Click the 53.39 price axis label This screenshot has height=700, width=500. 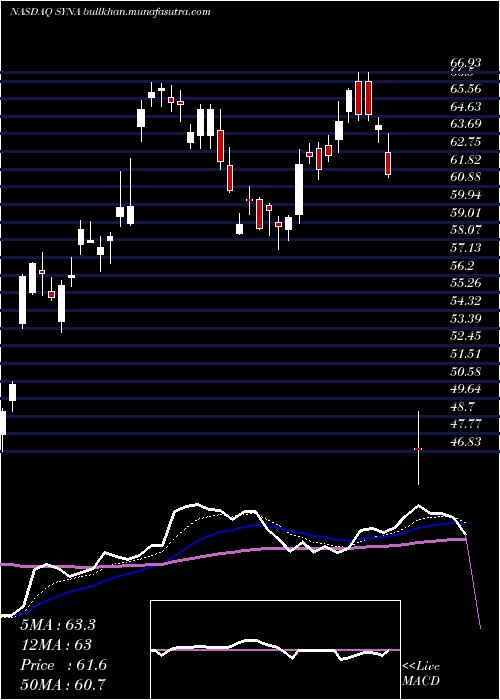(466, 318)
